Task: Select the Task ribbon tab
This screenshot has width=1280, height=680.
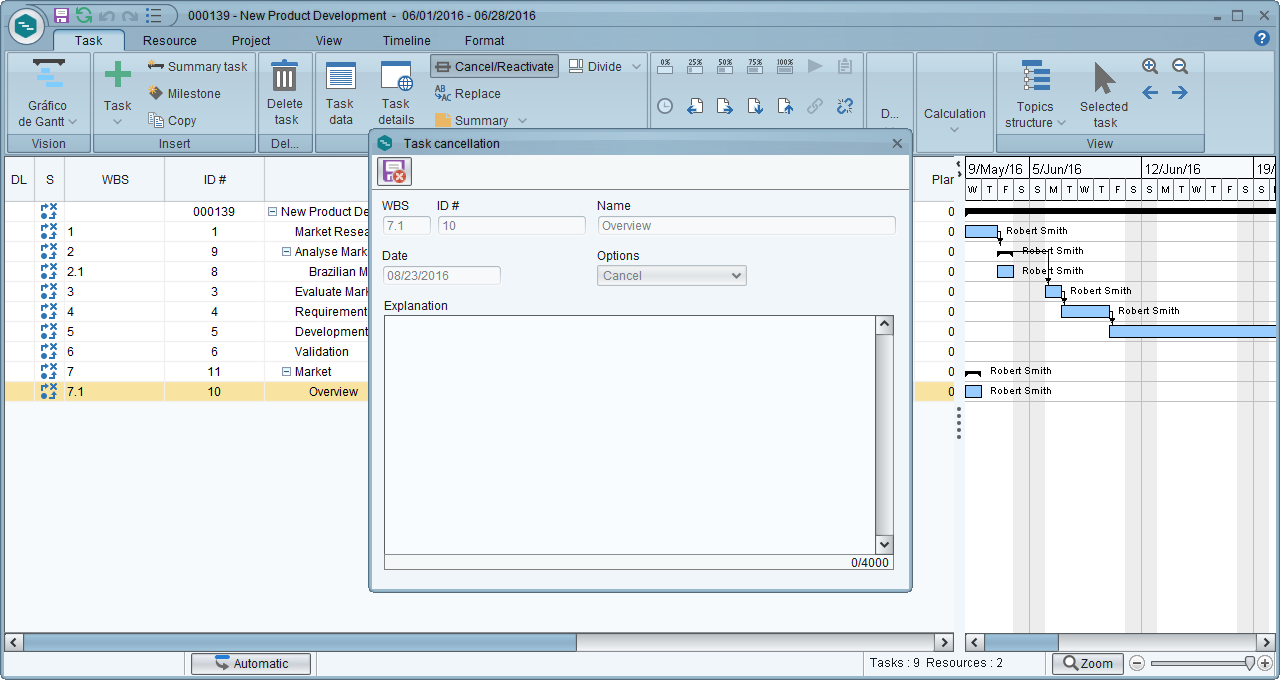Action: click(89, 41)
